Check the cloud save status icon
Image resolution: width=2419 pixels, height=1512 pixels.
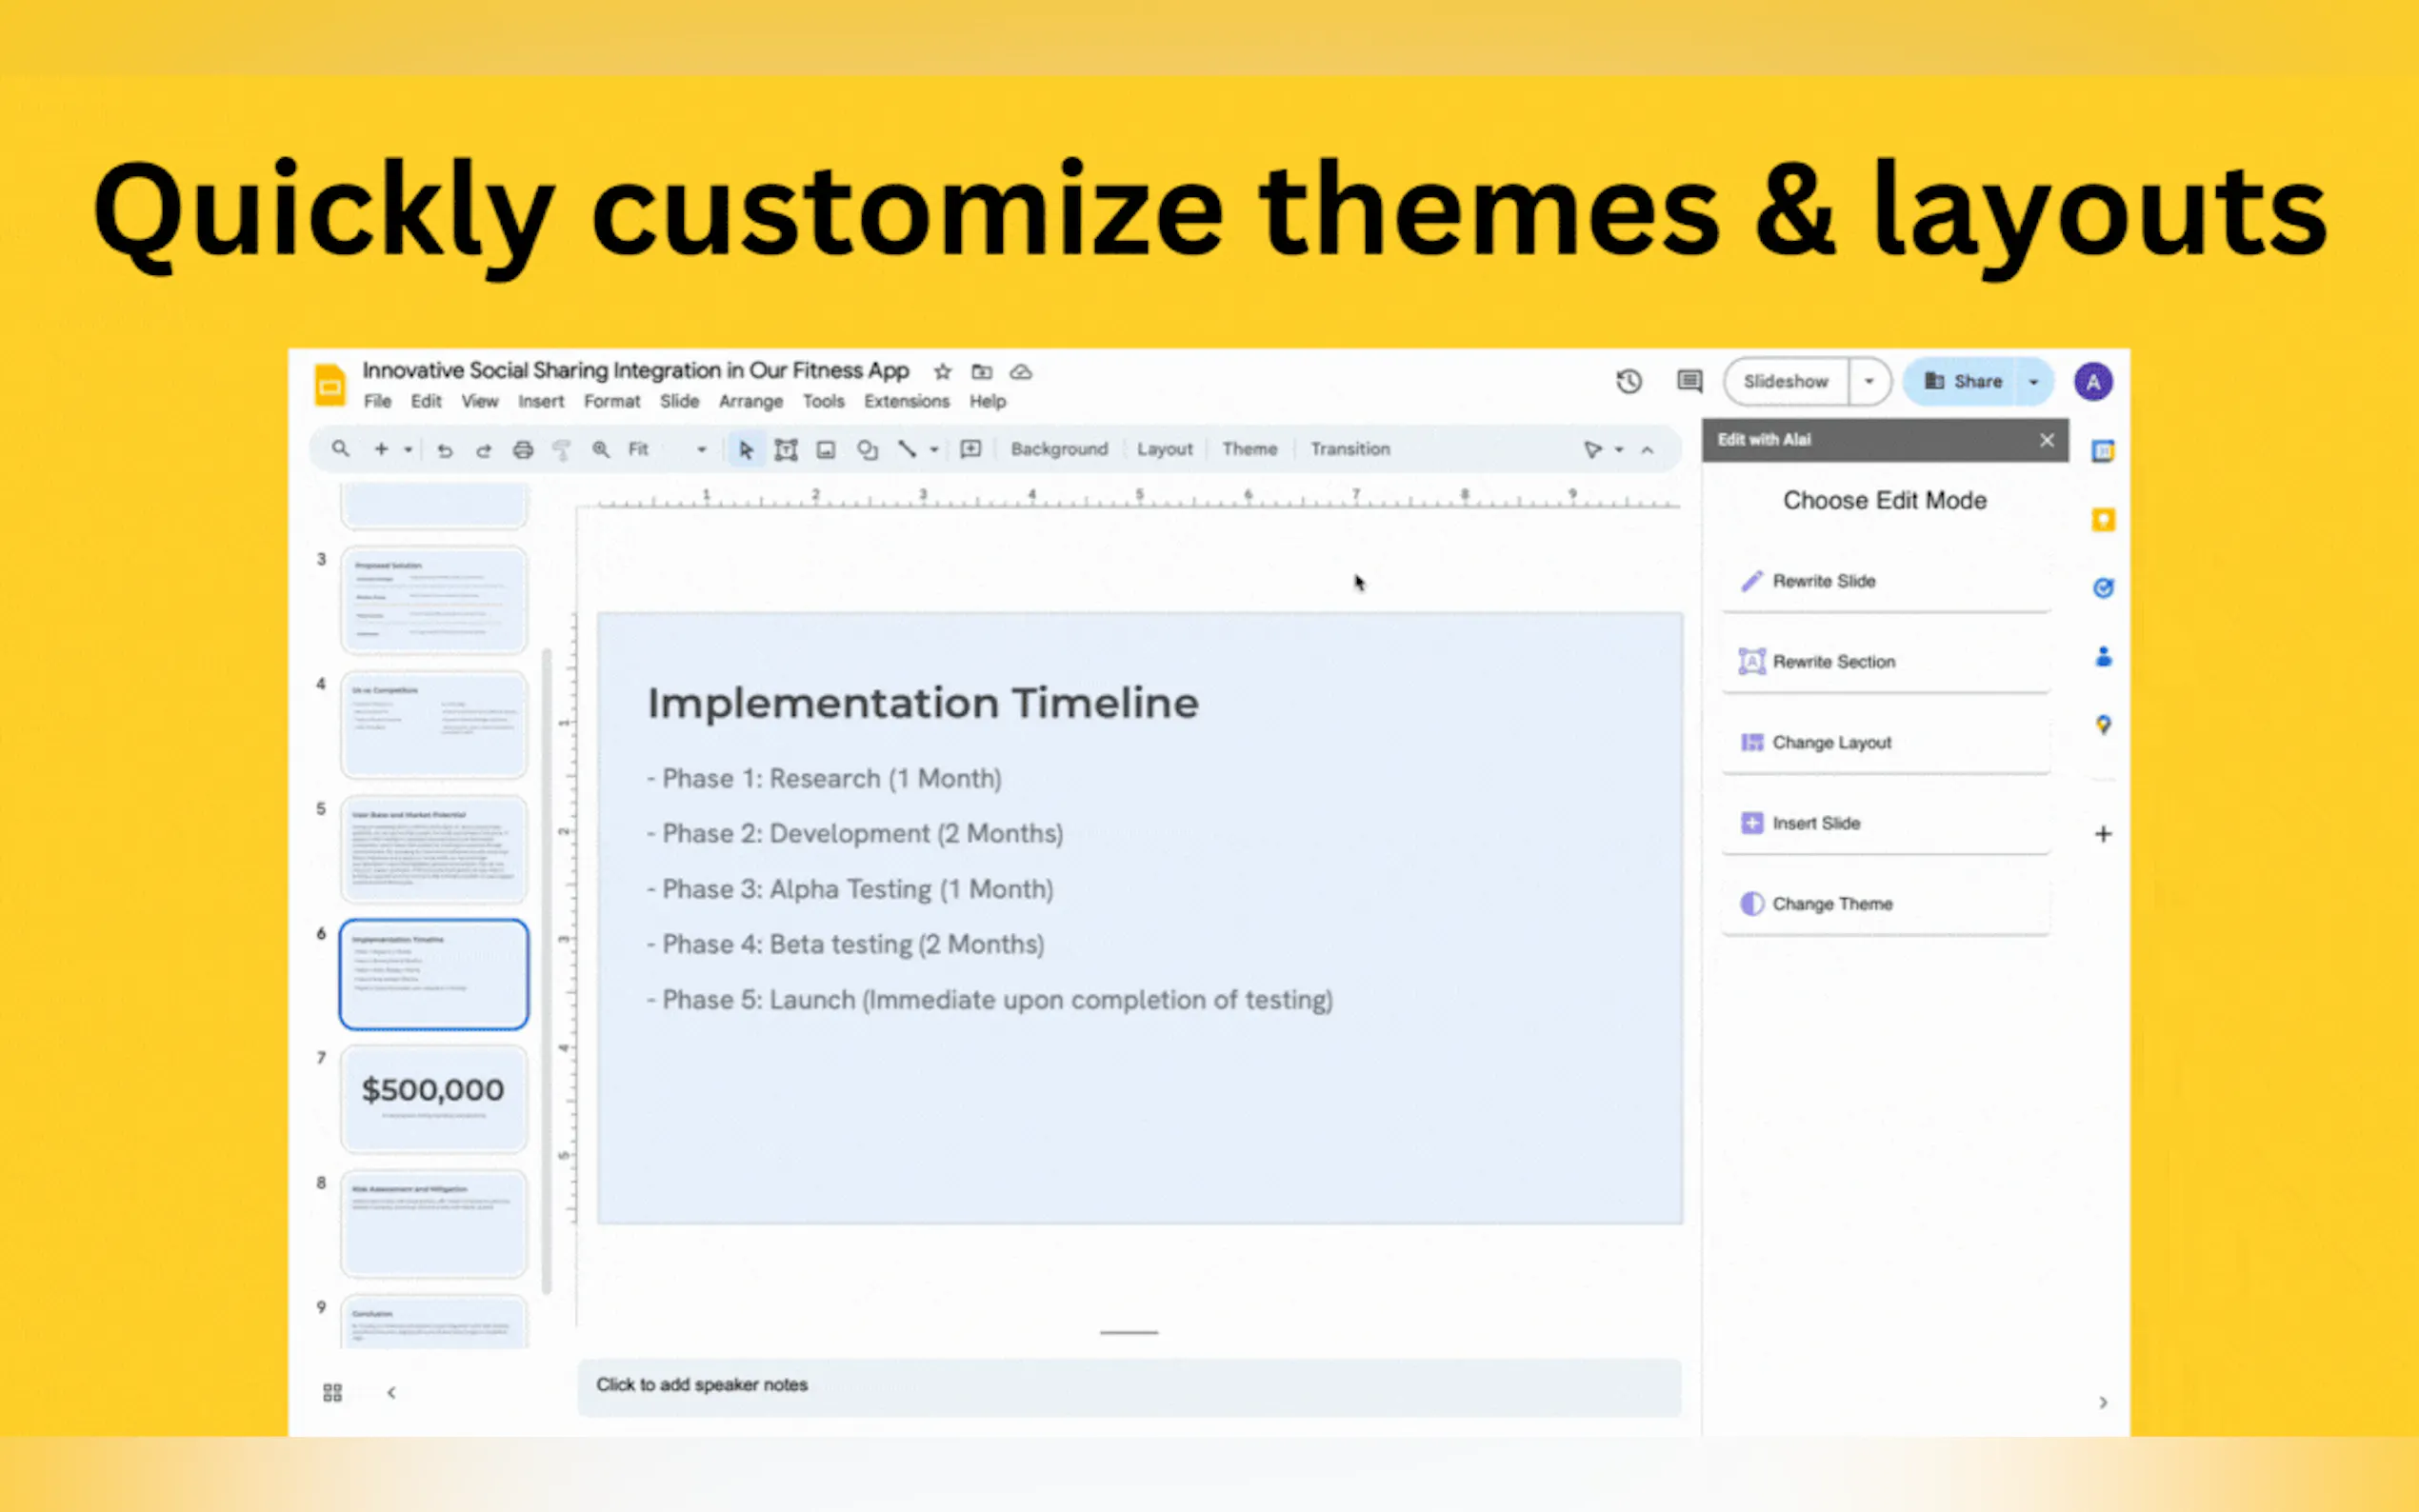1020,372
